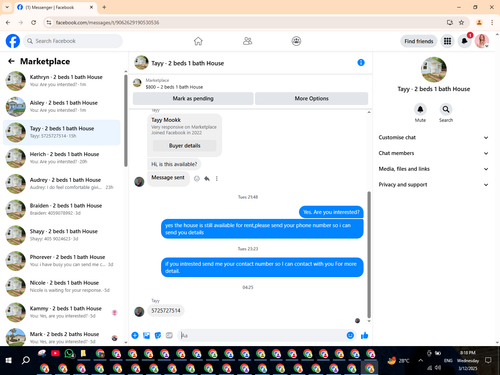500x375 pixels.
Task: Mute the Tayy conversation
Action: tap(420, 109)
